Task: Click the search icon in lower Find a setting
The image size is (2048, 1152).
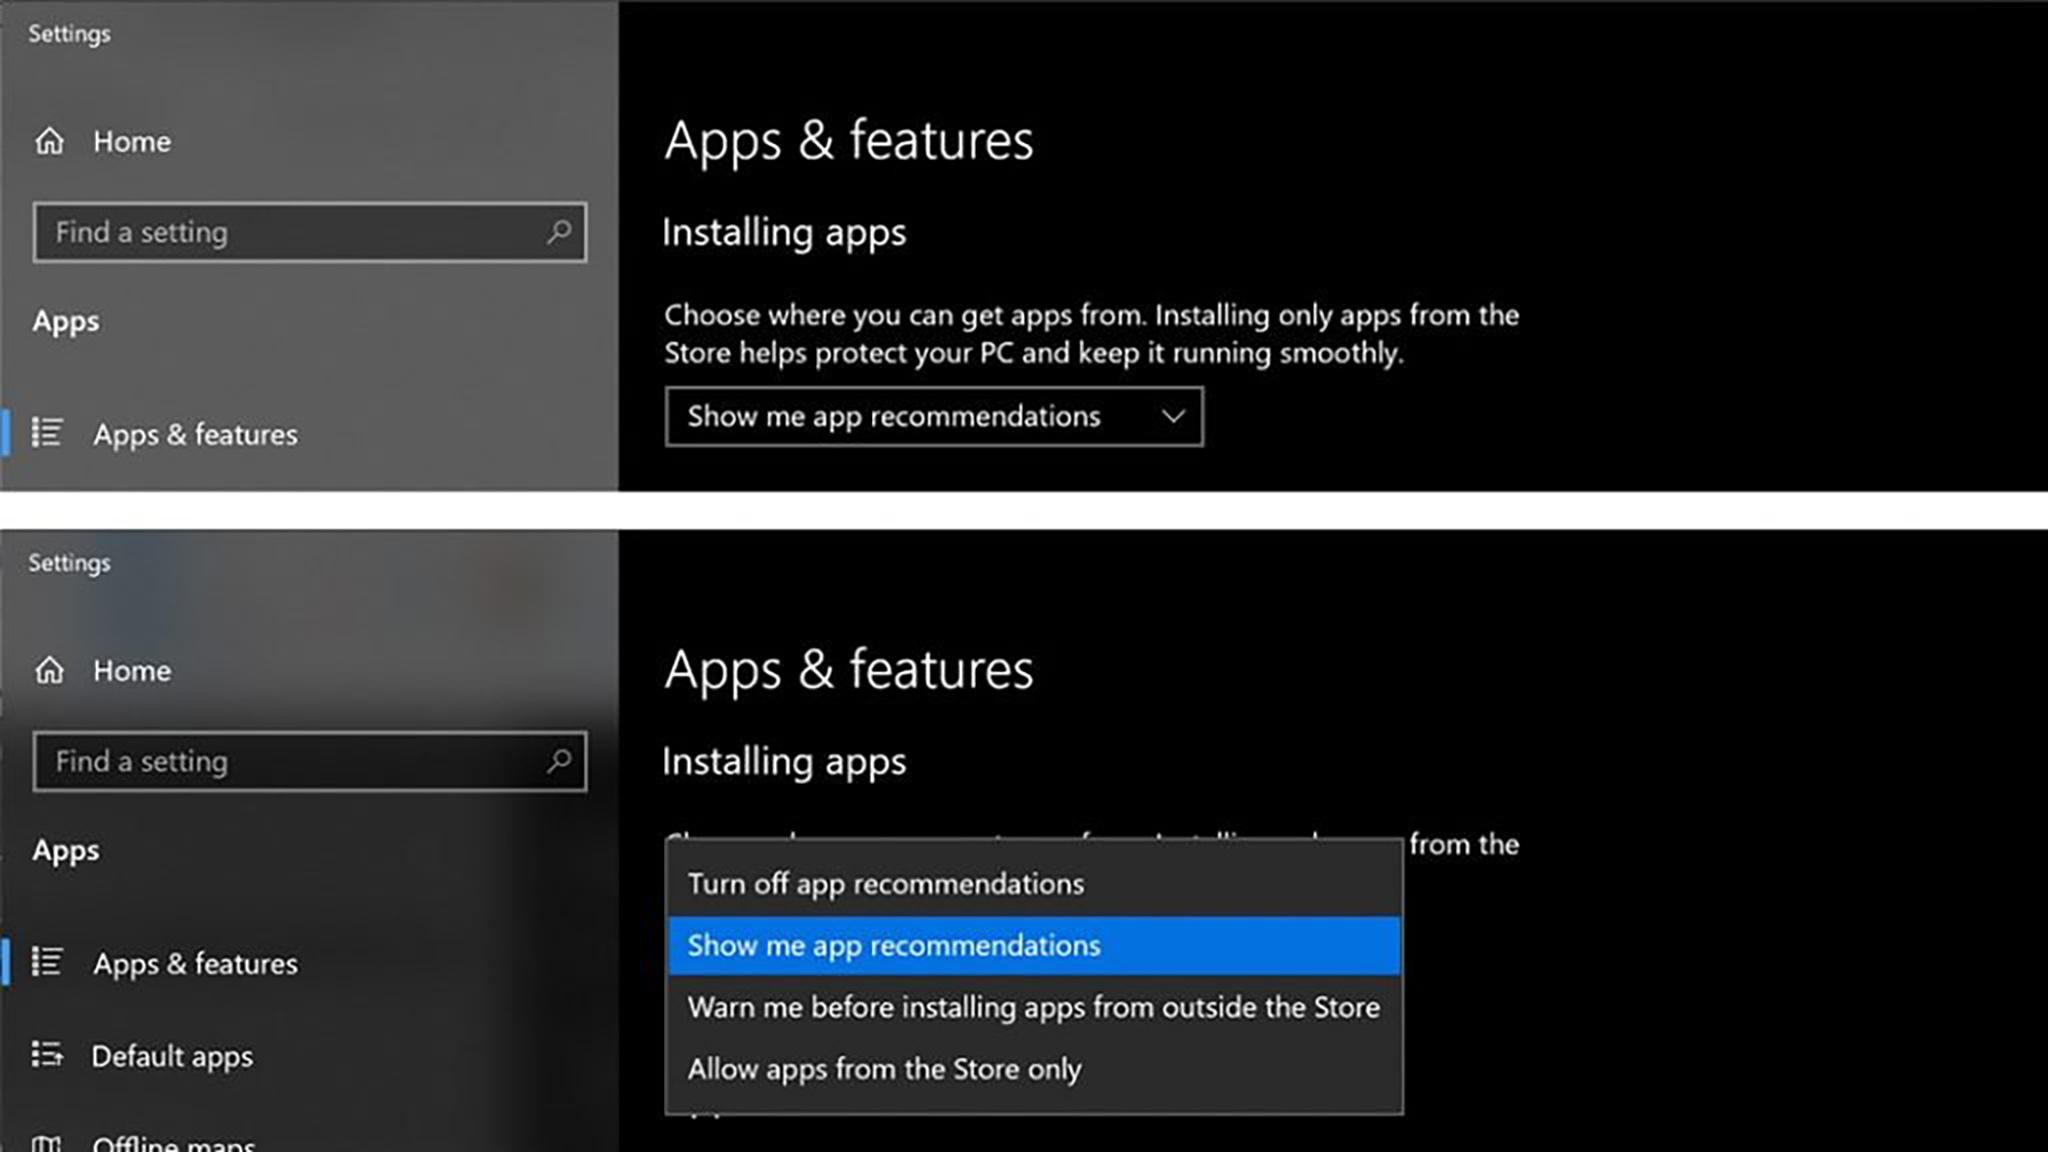Action: click(558, 762)
